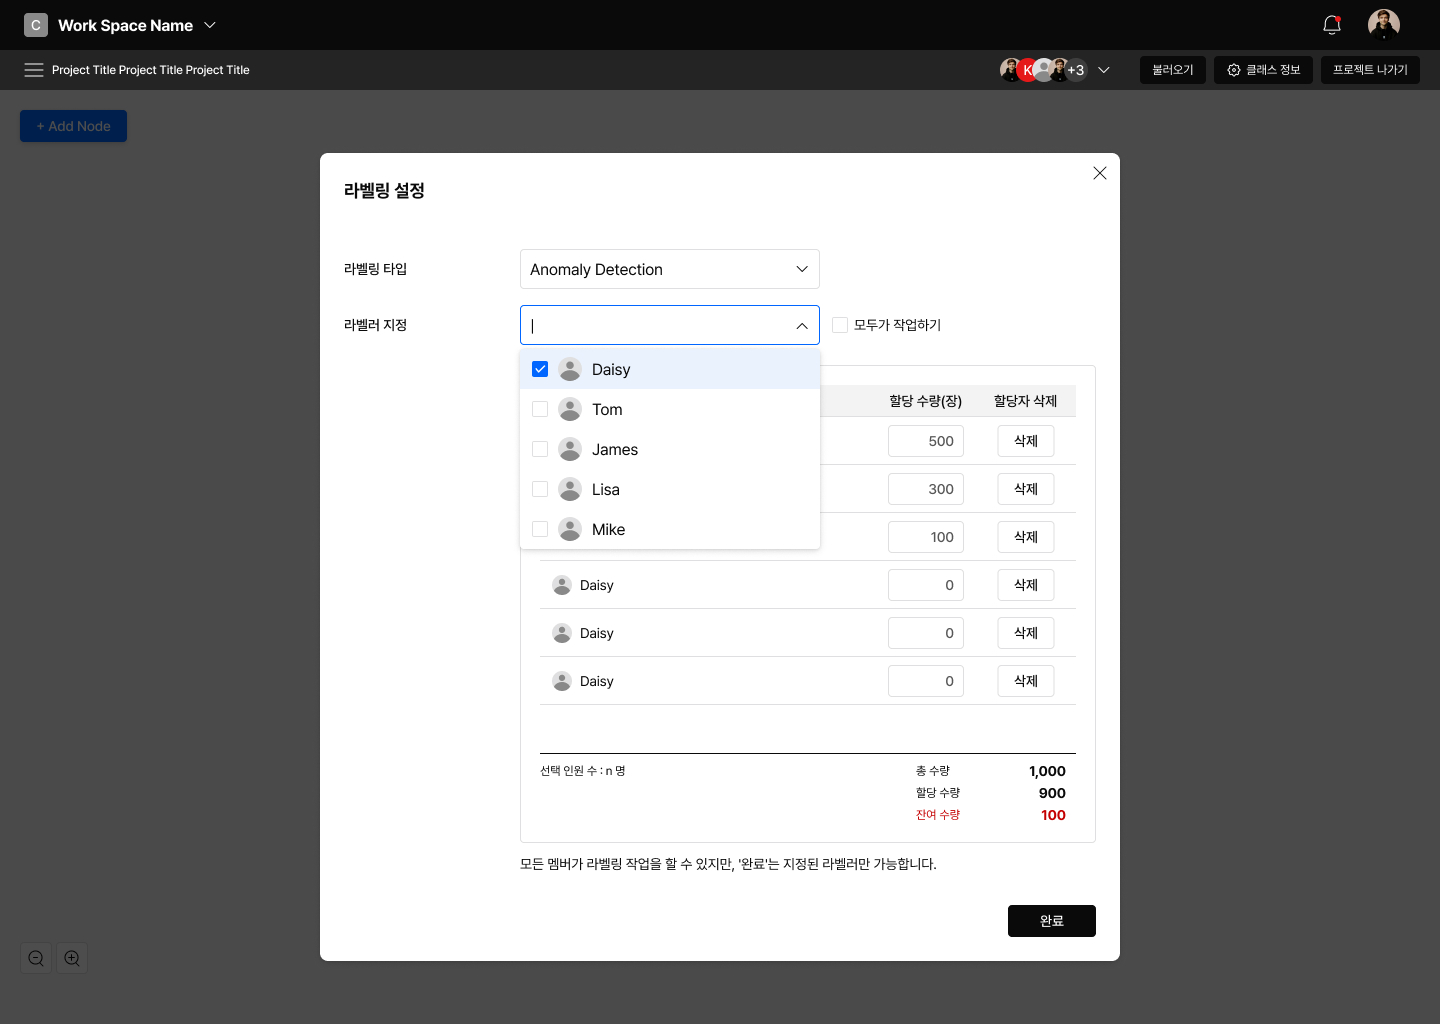Uncheck the Daisy checkbox
Screen dimensions: 1440x1024
(x=540, y=369)
